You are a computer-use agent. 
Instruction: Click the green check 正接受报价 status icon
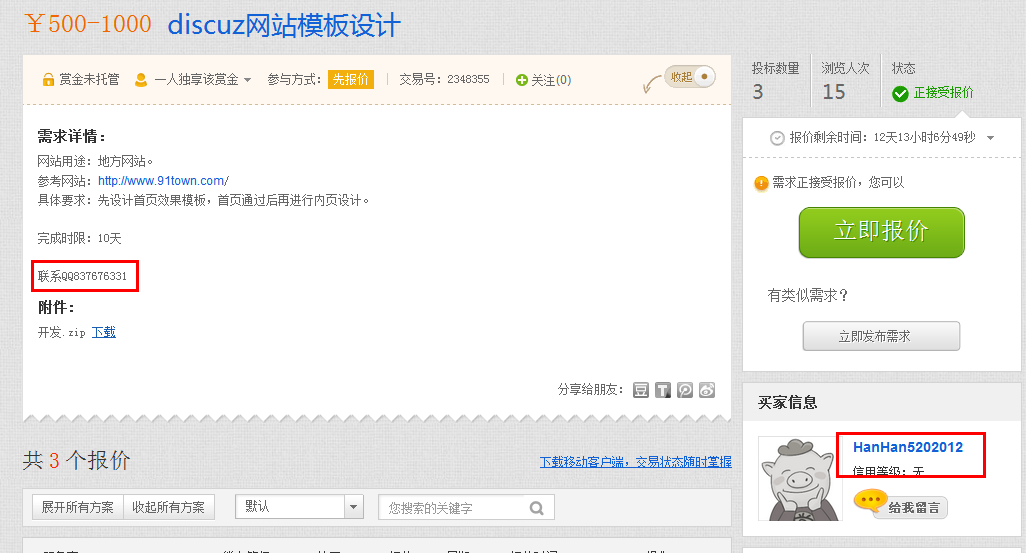pyautogui.click(x=900, y=94)
